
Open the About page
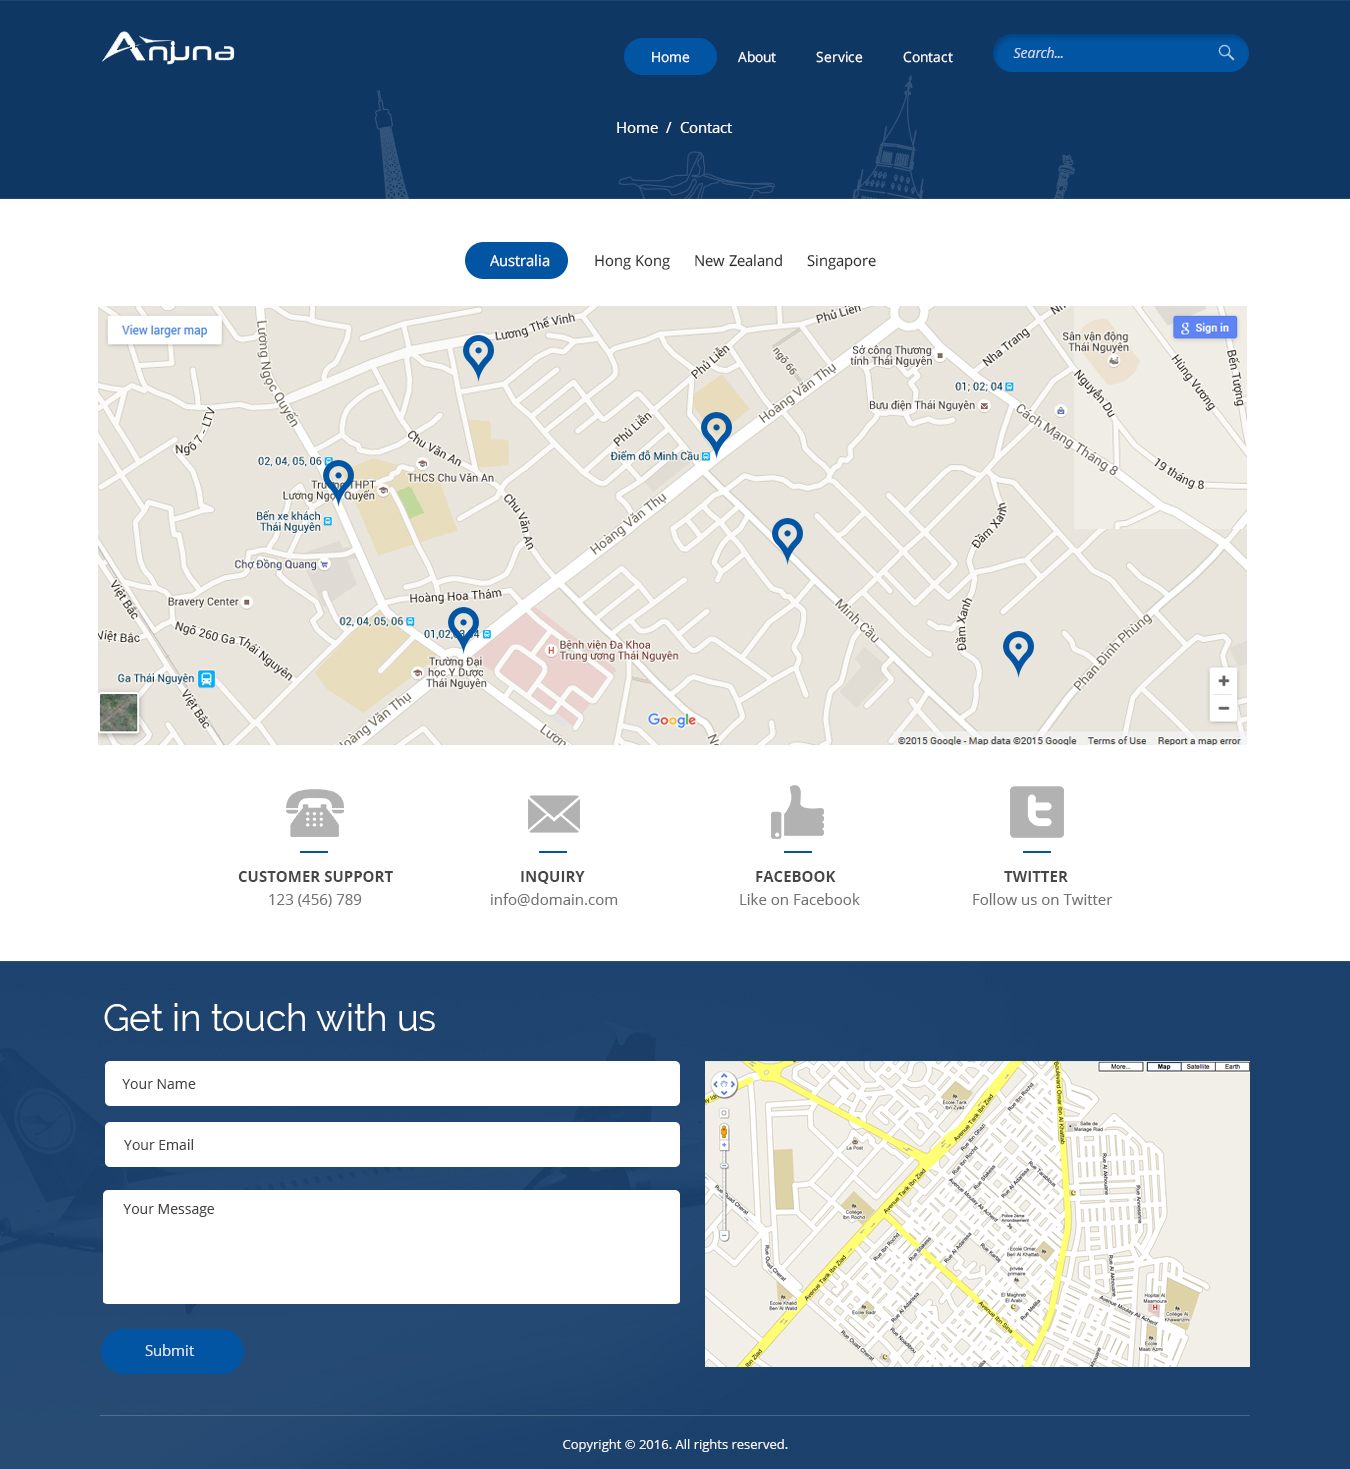coord(756,57)
